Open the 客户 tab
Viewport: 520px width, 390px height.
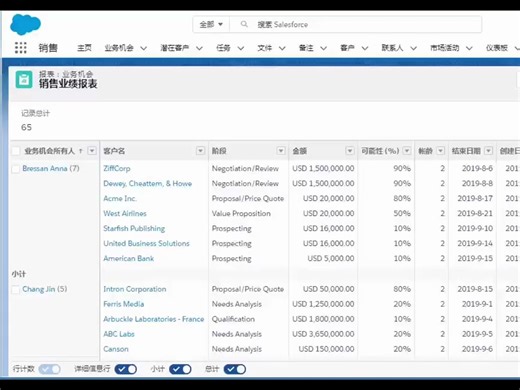pyautogui.click(x=347, y=48)
